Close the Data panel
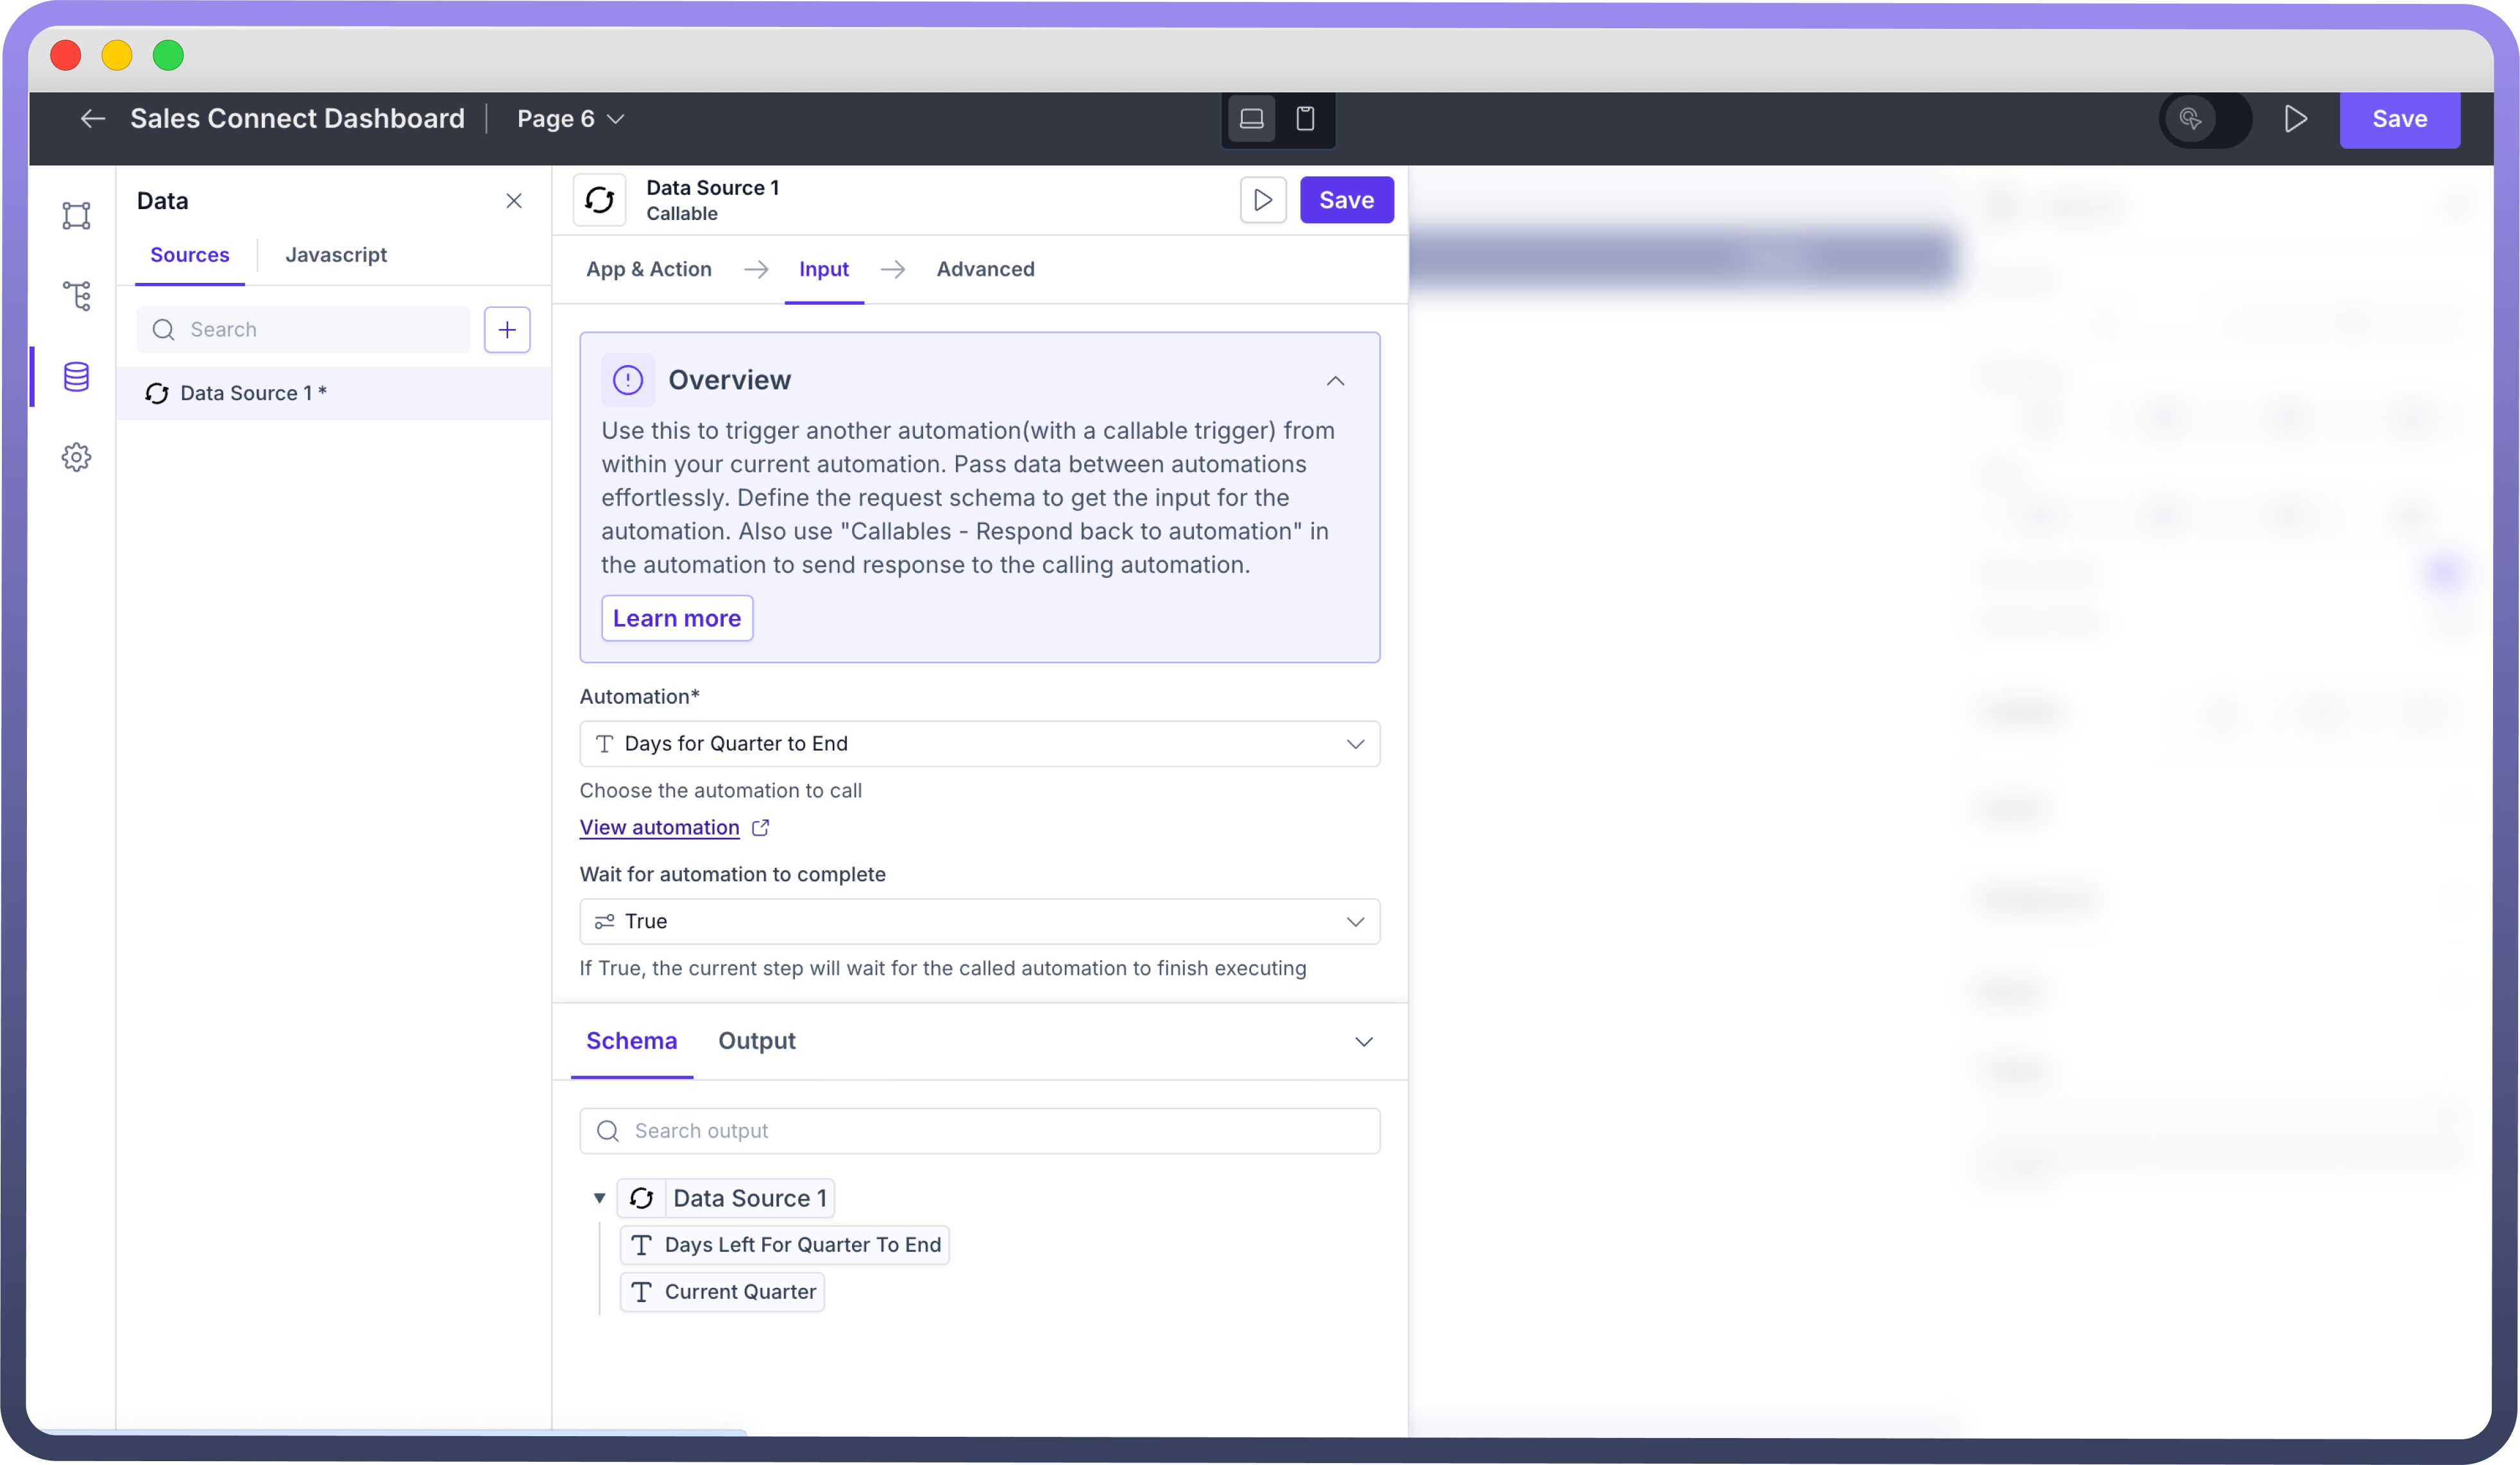 click(x=514, y=201)
